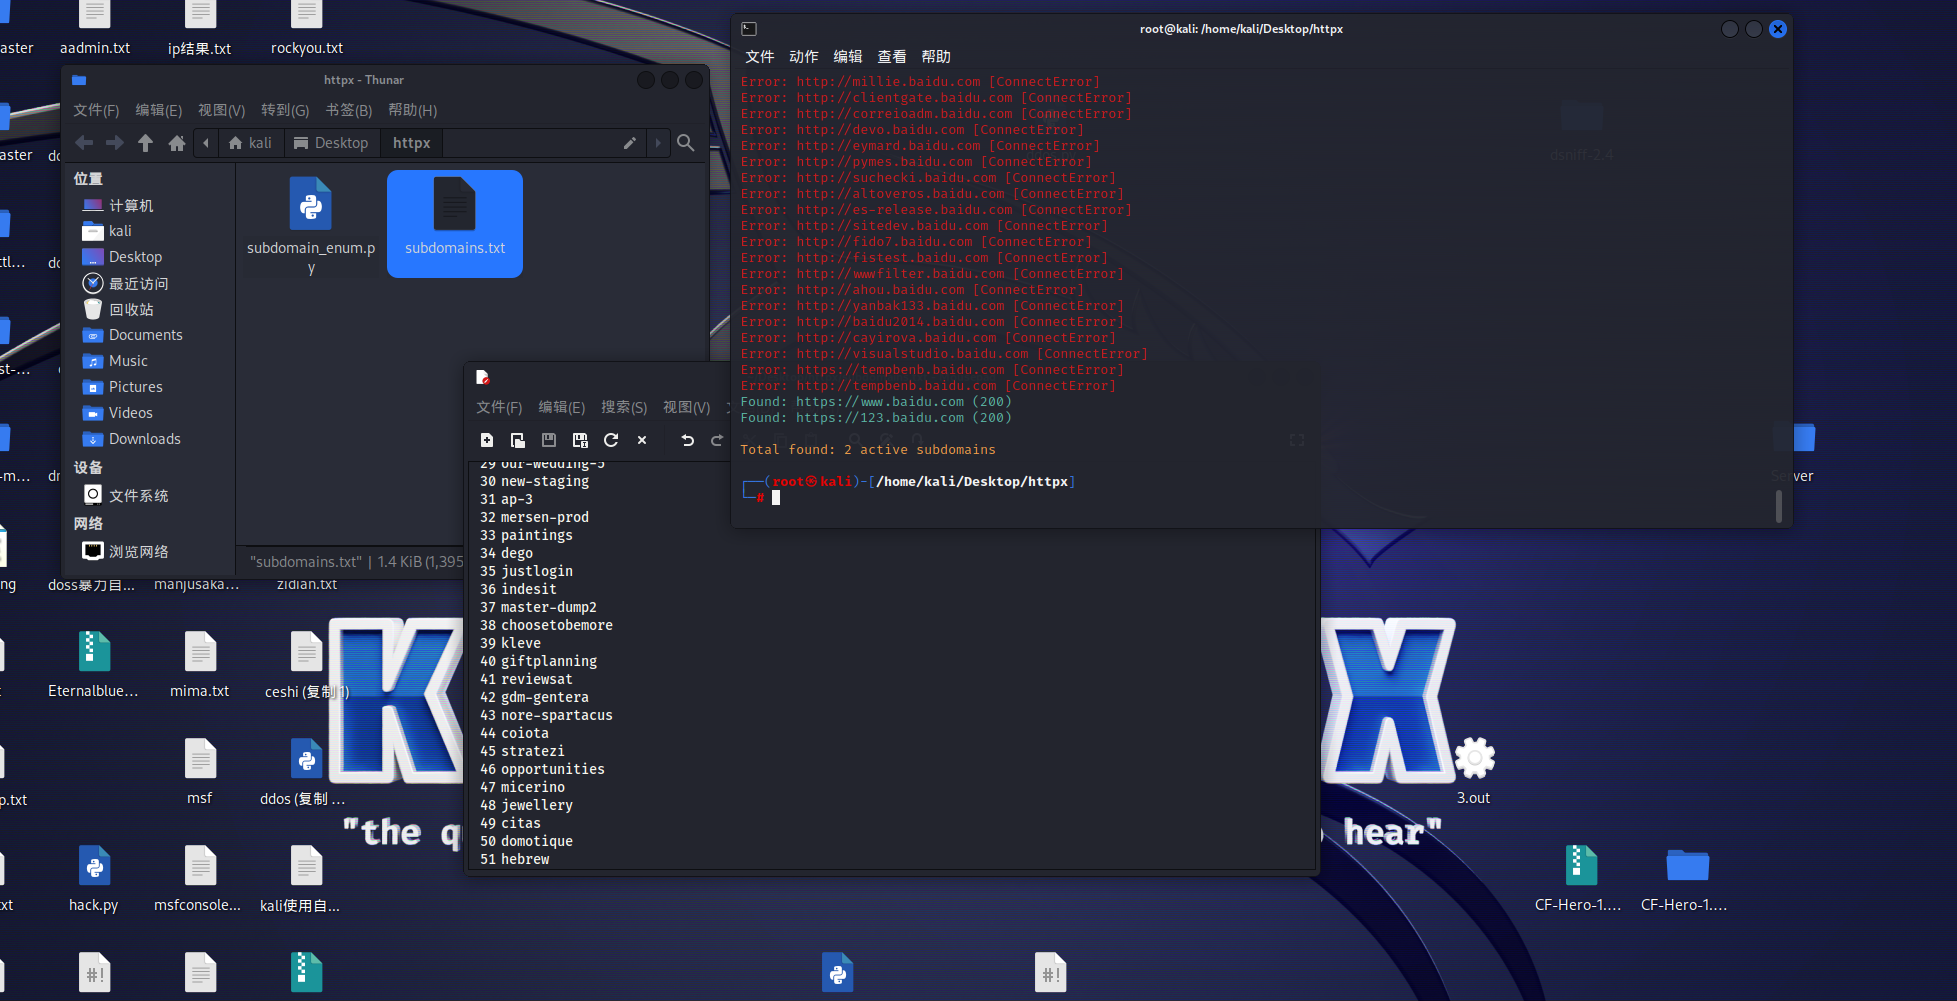Viewport: 1957px width, 1001px height.
Task: Go to parent folder in Thunar
Action: tap(146, 143)
